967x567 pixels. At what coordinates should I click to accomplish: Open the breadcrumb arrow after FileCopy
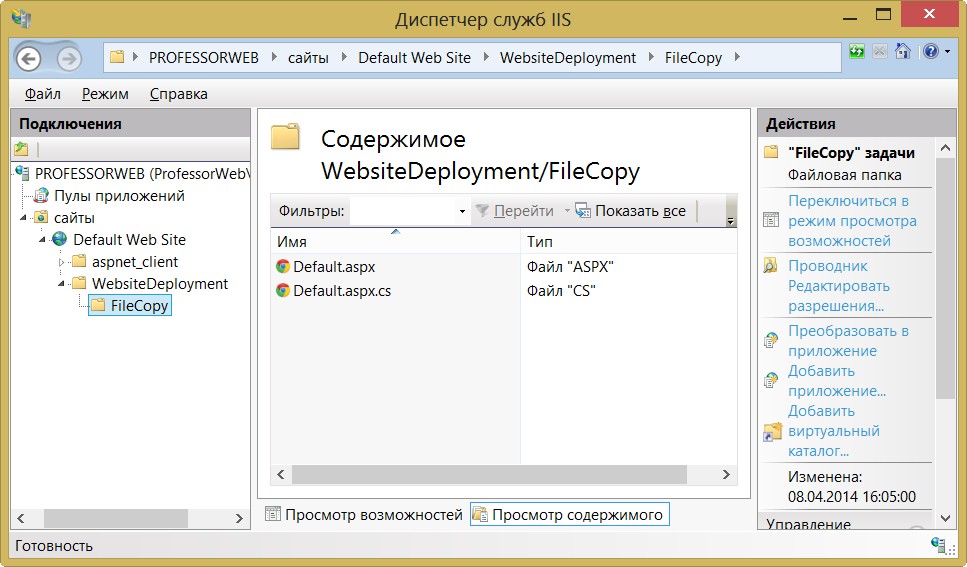click(737, 57)
